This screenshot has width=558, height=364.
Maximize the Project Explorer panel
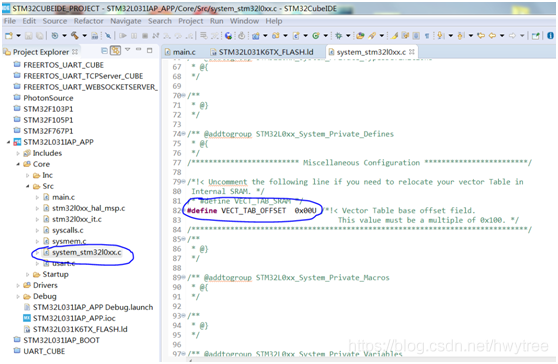pyautogui.click(x=149, y=50)
